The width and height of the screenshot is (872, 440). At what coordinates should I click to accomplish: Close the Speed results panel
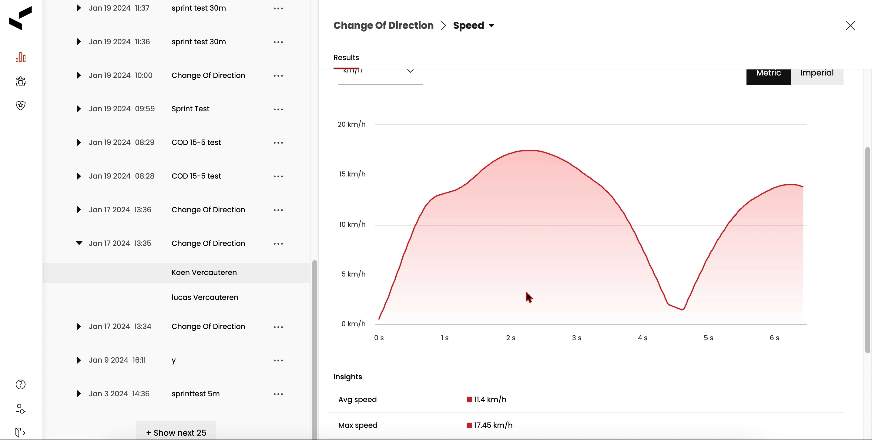pyautogui.click(x=850, y=26)
